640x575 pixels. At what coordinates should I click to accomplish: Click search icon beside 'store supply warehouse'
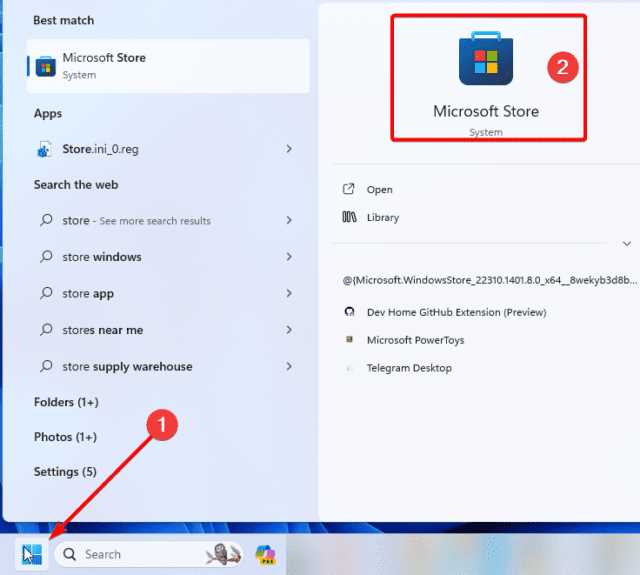coord(46,366)
